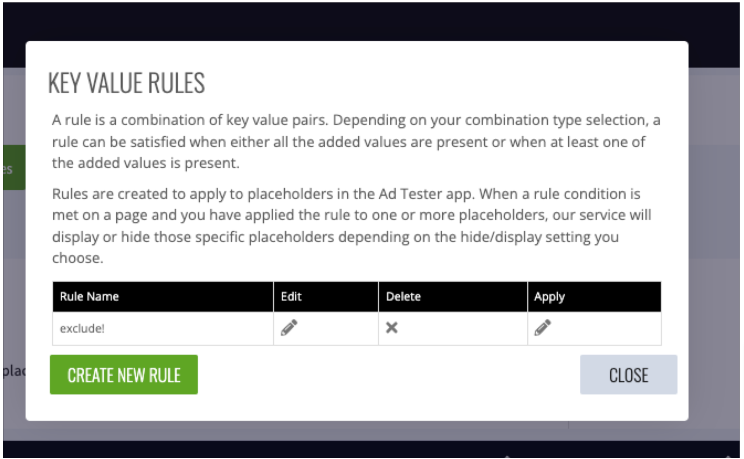Click the partially hidden green button behind dialog

(11, 170)
